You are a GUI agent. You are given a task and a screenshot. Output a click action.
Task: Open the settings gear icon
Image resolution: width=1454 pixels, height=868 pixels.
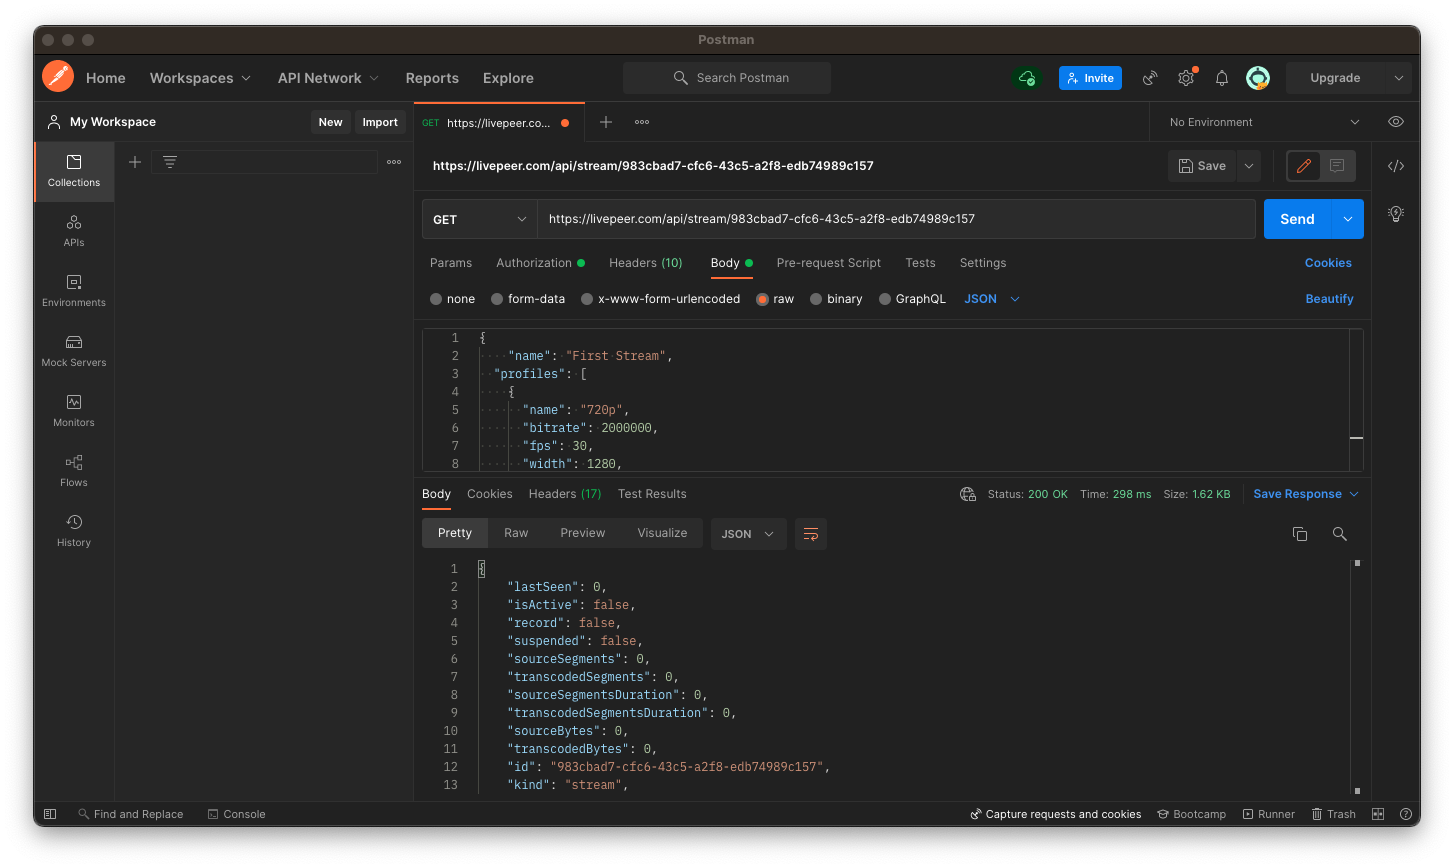(1186, 78)
